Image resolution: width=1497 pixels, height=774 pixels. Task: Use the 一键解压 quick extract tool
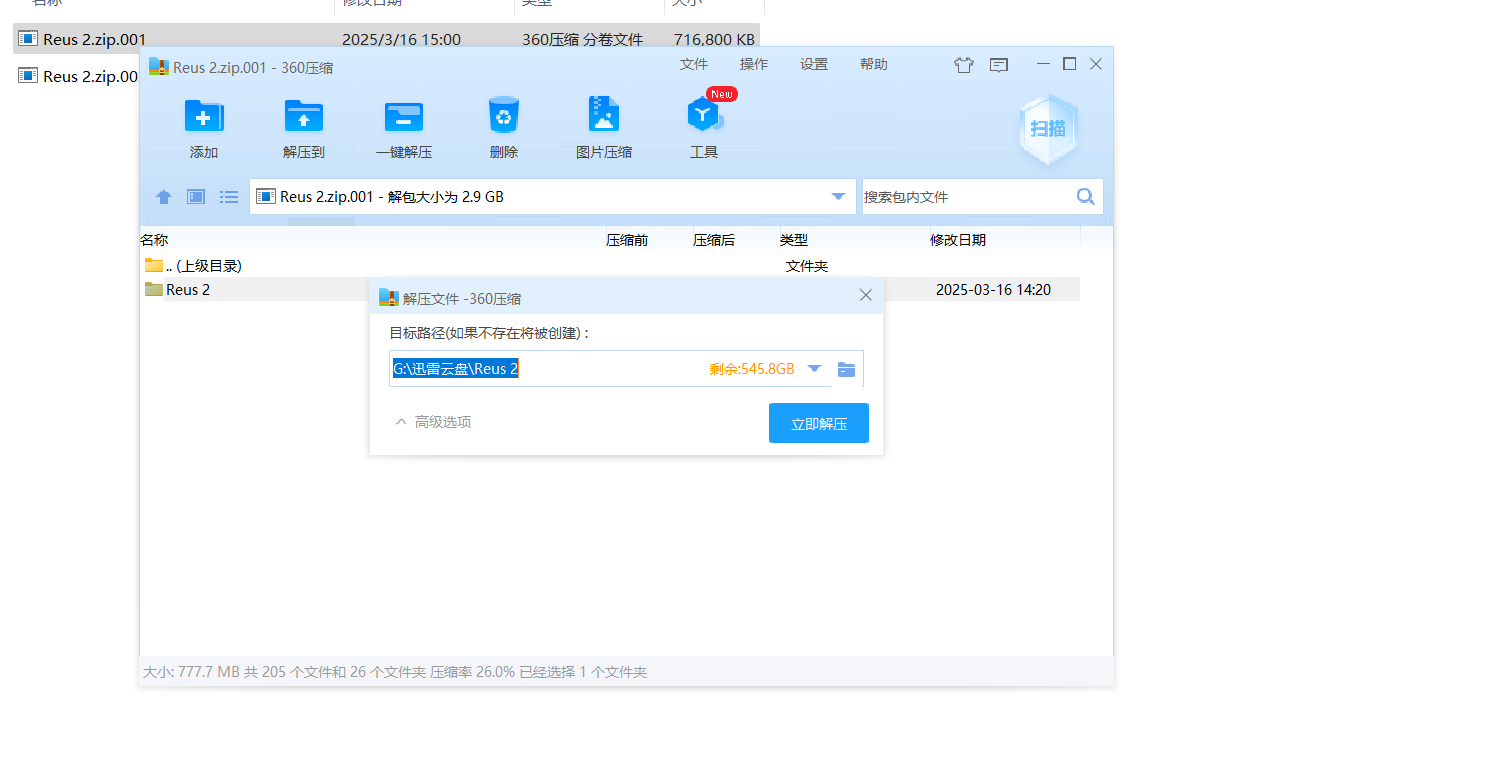click(x=403, y=127)
